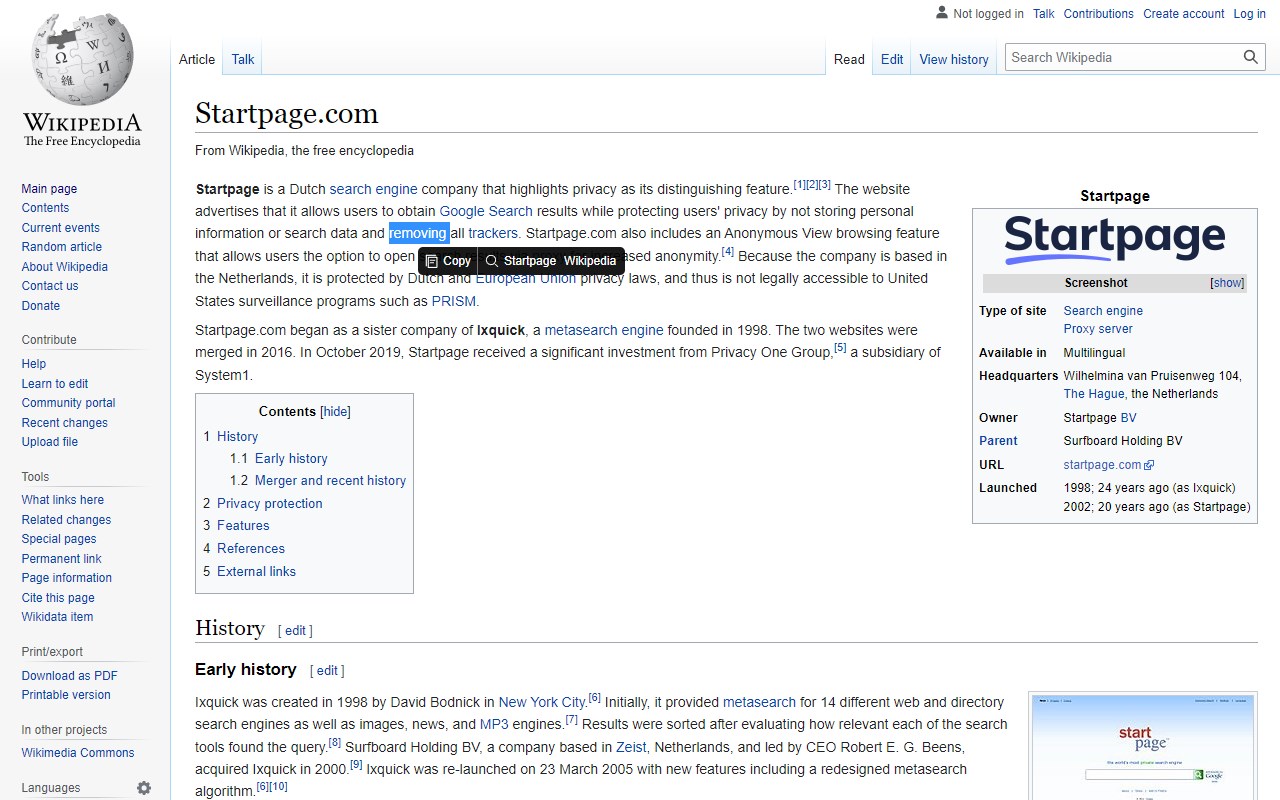Screen dimensions: 1280x800
Task: Open Current events
Action: 61,228
